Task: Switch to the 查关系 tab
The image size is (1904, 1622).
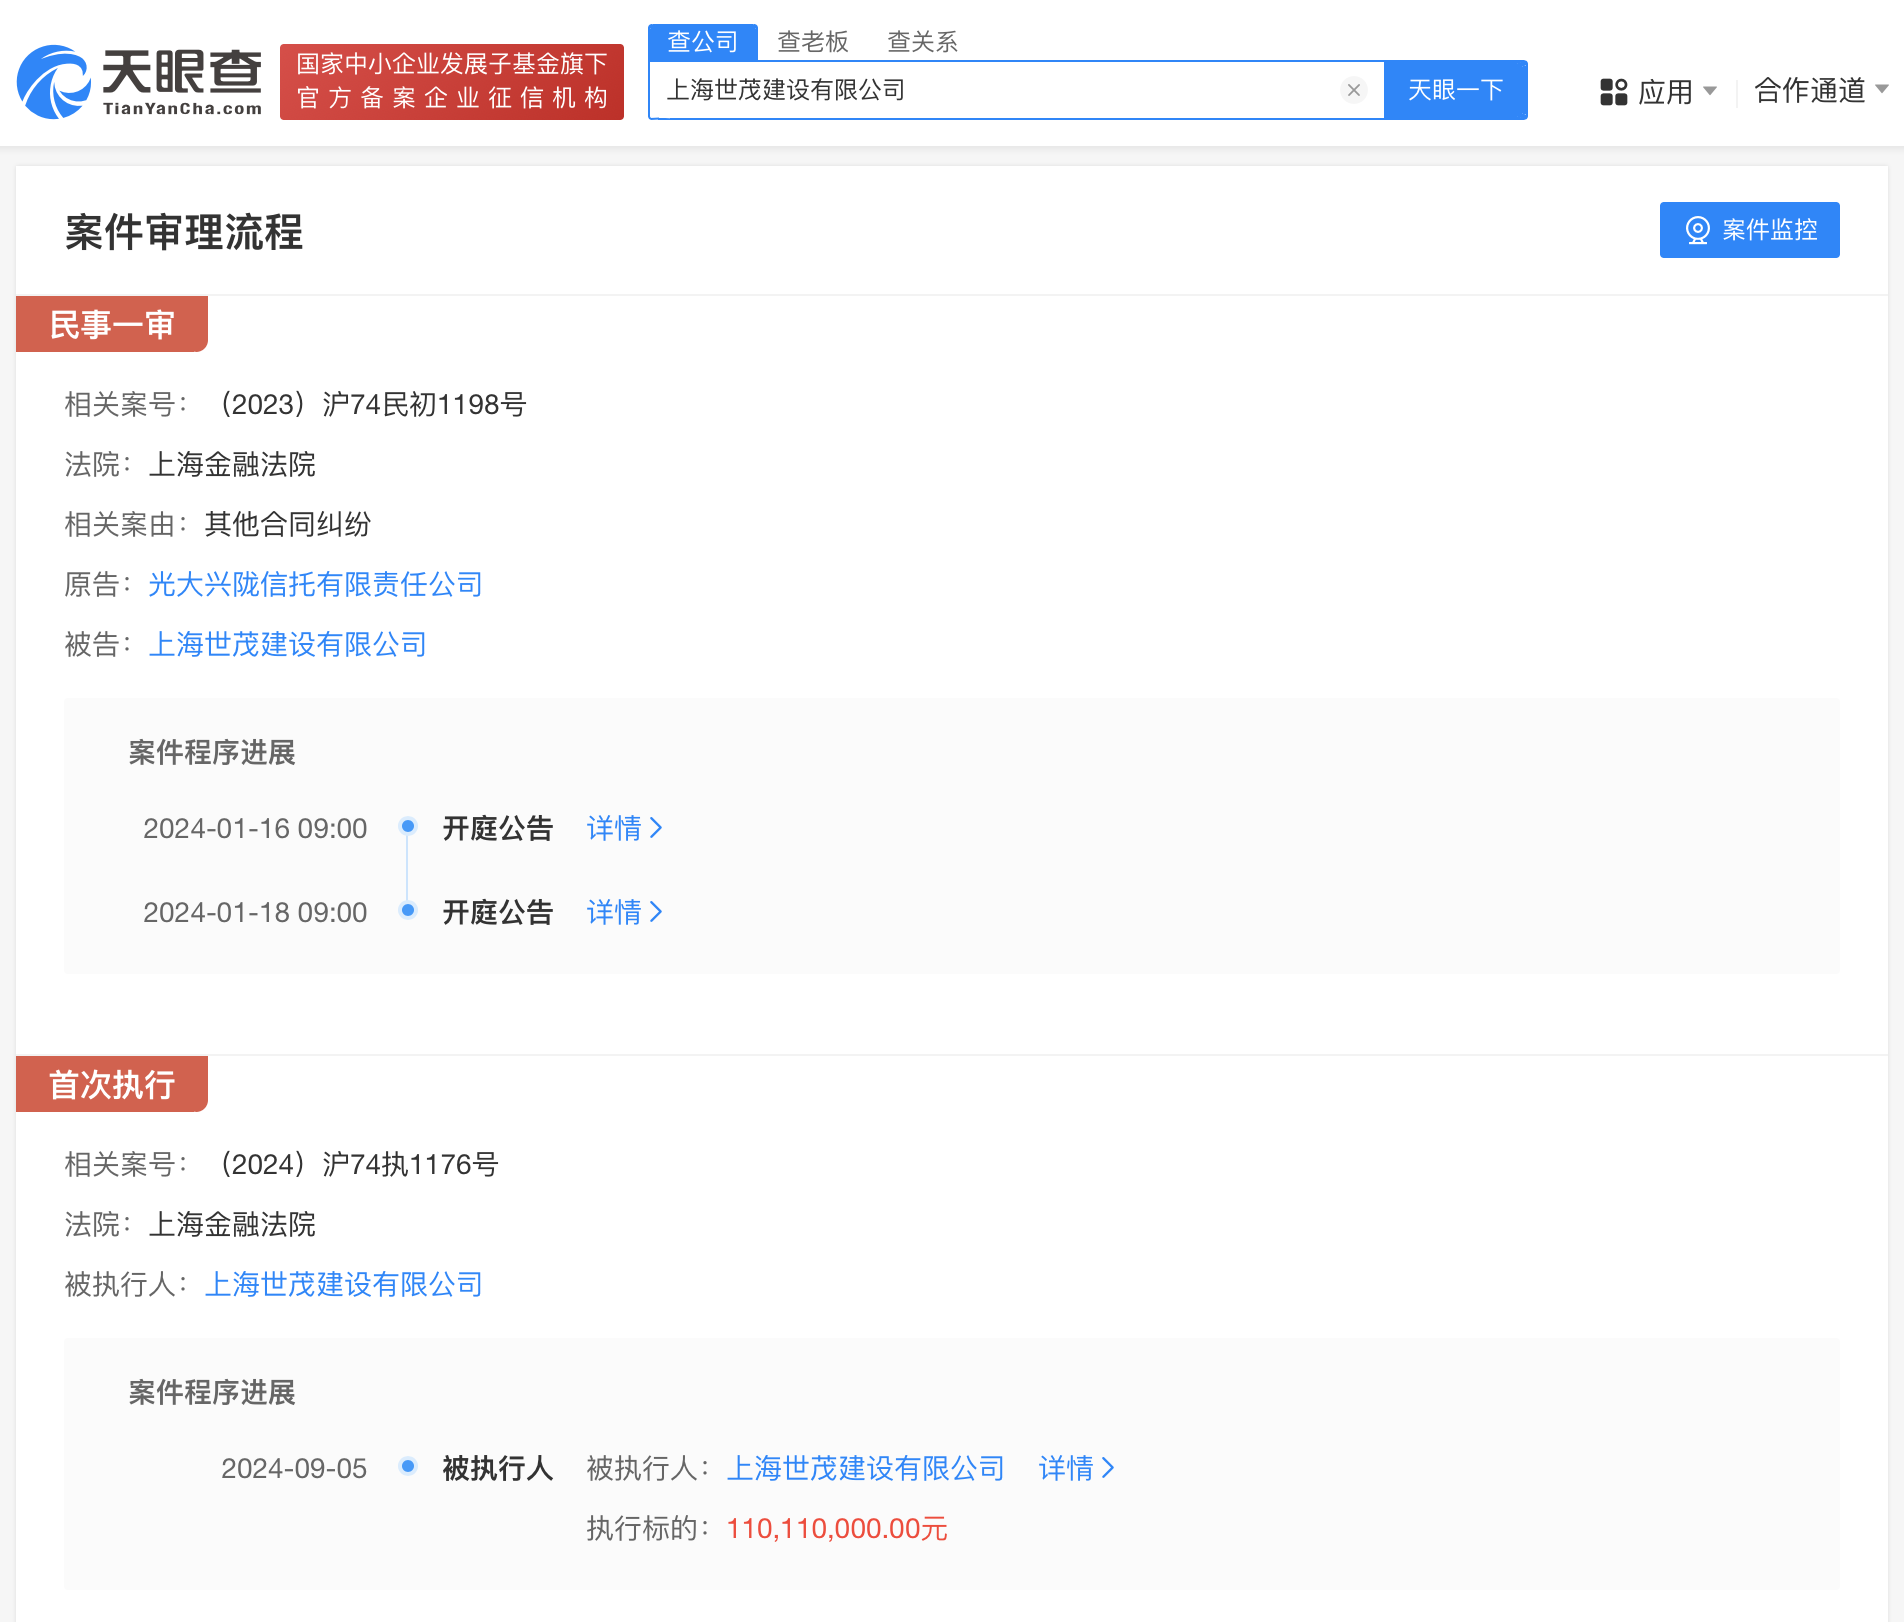Action: pos(921,41)
